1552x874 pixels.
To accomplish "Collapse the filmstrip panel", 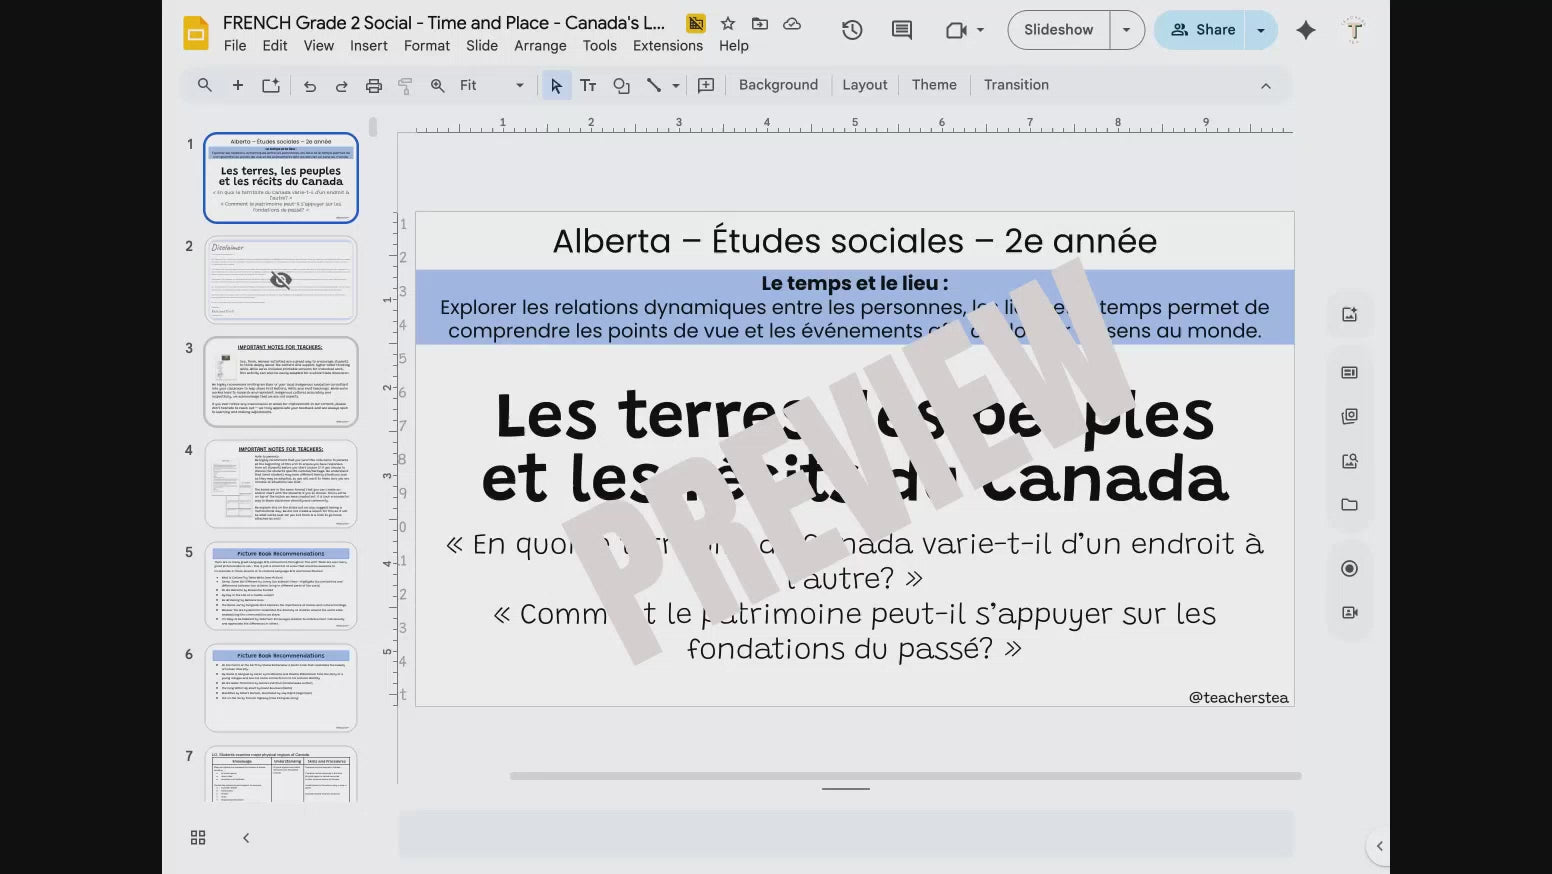I will click(x=246, y=837).
